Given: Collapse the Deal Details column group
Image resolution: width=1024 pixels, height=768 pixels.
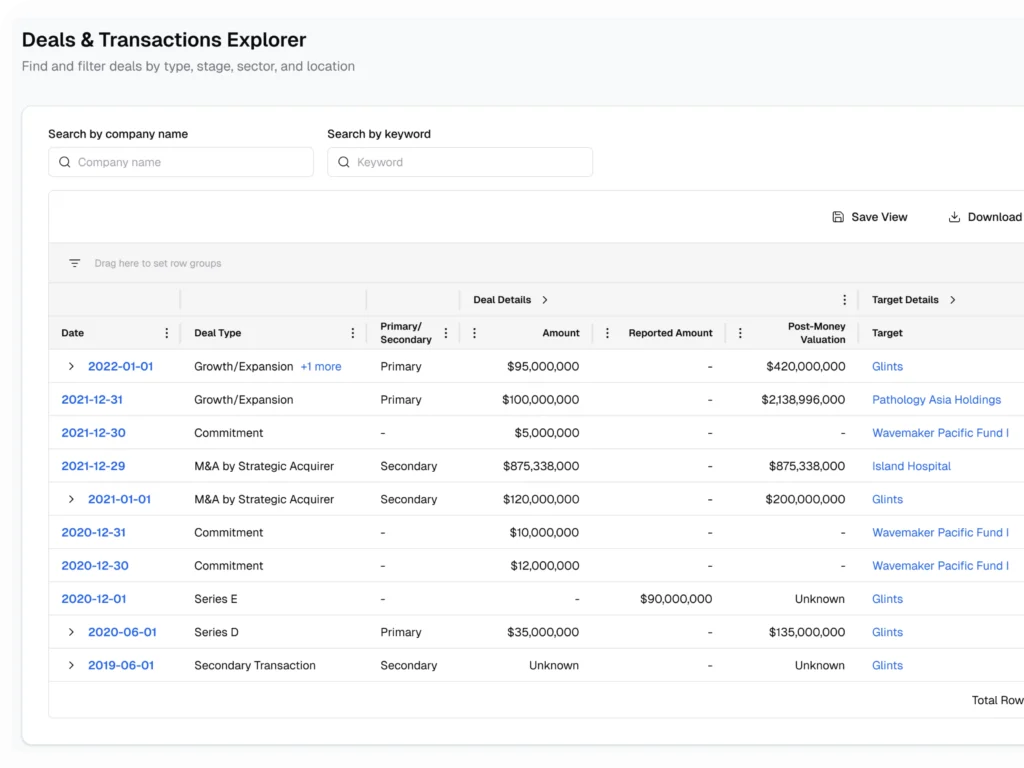Looking at the screenshot, I should (543, 299).
